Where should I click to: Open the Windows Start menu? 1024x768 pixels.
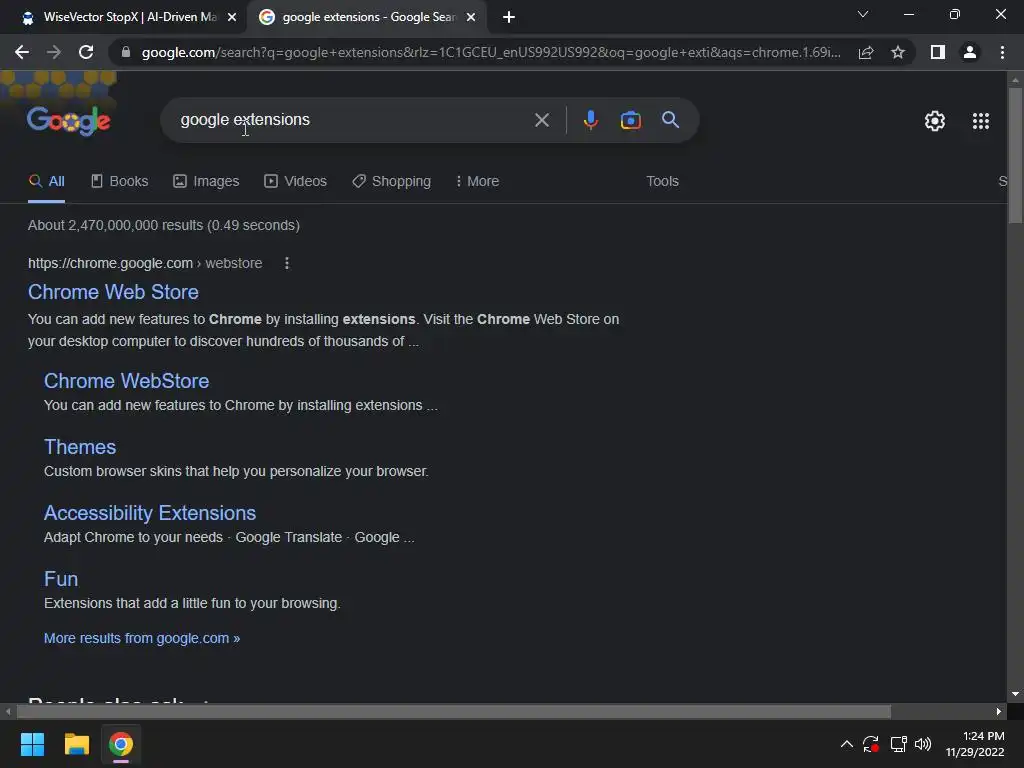pyautogui.click(x=32, y=744)
